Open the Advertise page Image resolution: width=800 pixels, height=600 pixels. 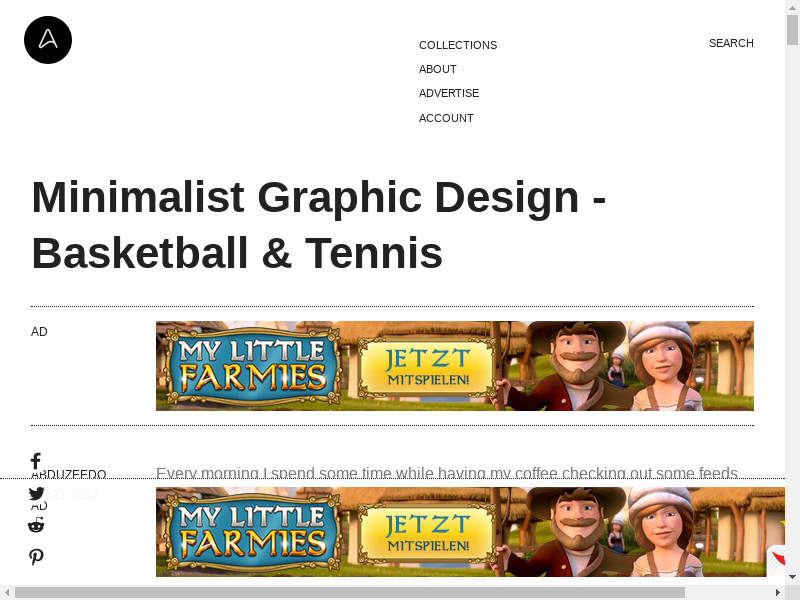[448, 93]
